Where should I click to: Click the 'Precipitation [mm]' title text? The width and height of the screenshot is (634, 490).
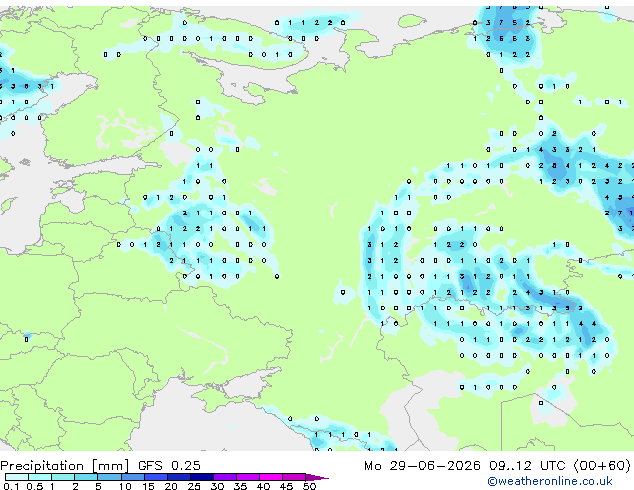point(65,466)
